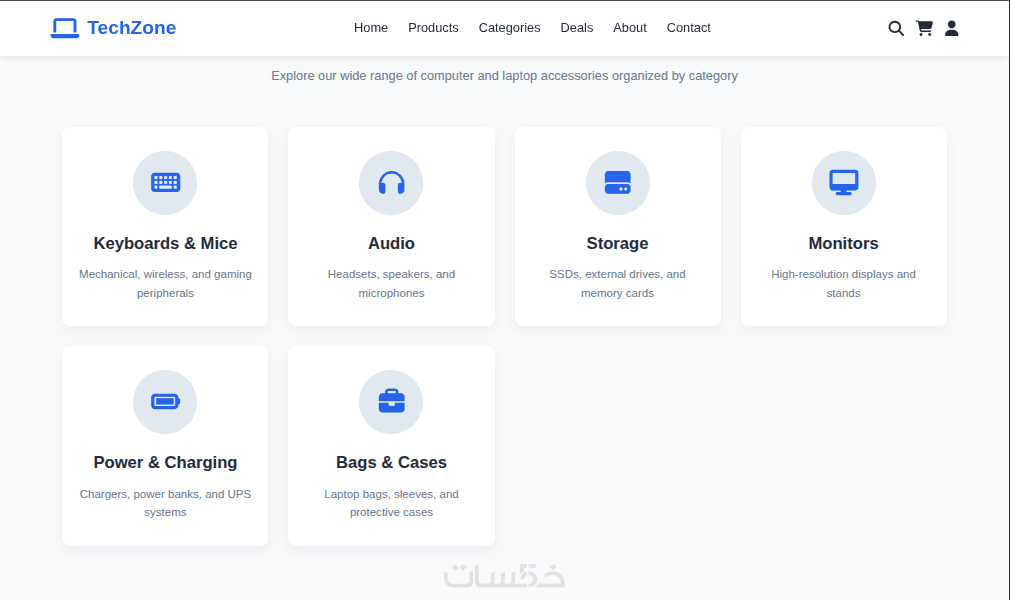Open the shopping cart icon
This screenshot has height=600, width=1010.
(924, 28)
